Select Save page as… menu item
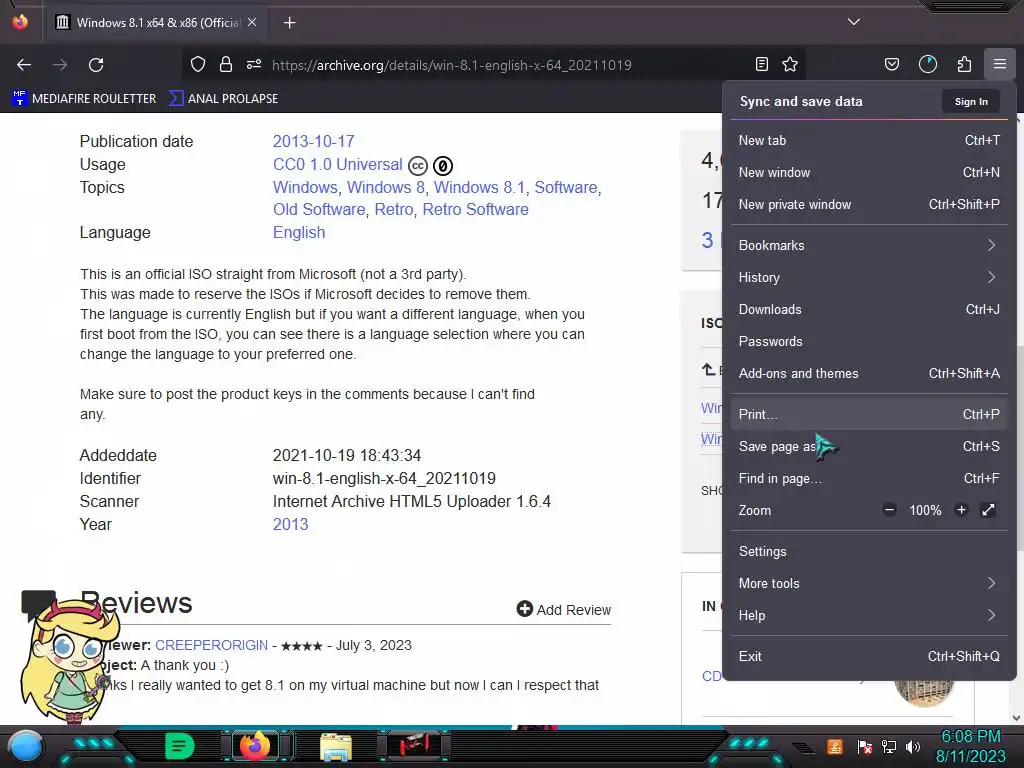 869,447
